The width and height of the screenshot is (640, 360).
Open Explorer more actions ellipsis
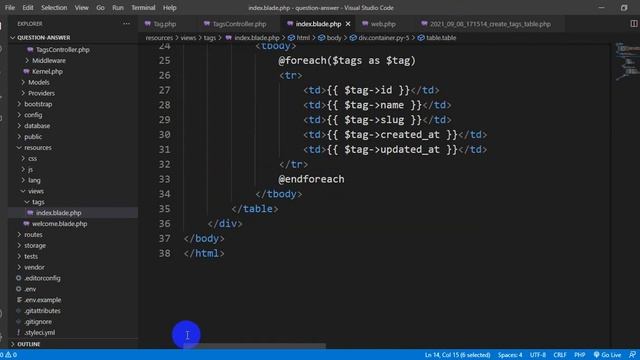pos(127,24)
